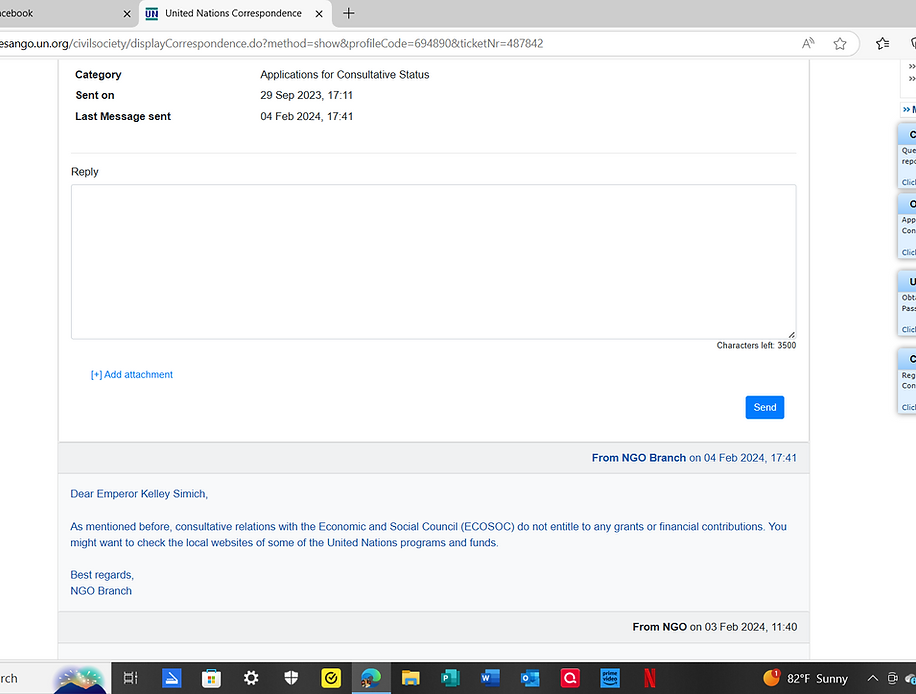Open the Favorites list icon
Screen dimensions: 916x694
[x=883, y=43]
